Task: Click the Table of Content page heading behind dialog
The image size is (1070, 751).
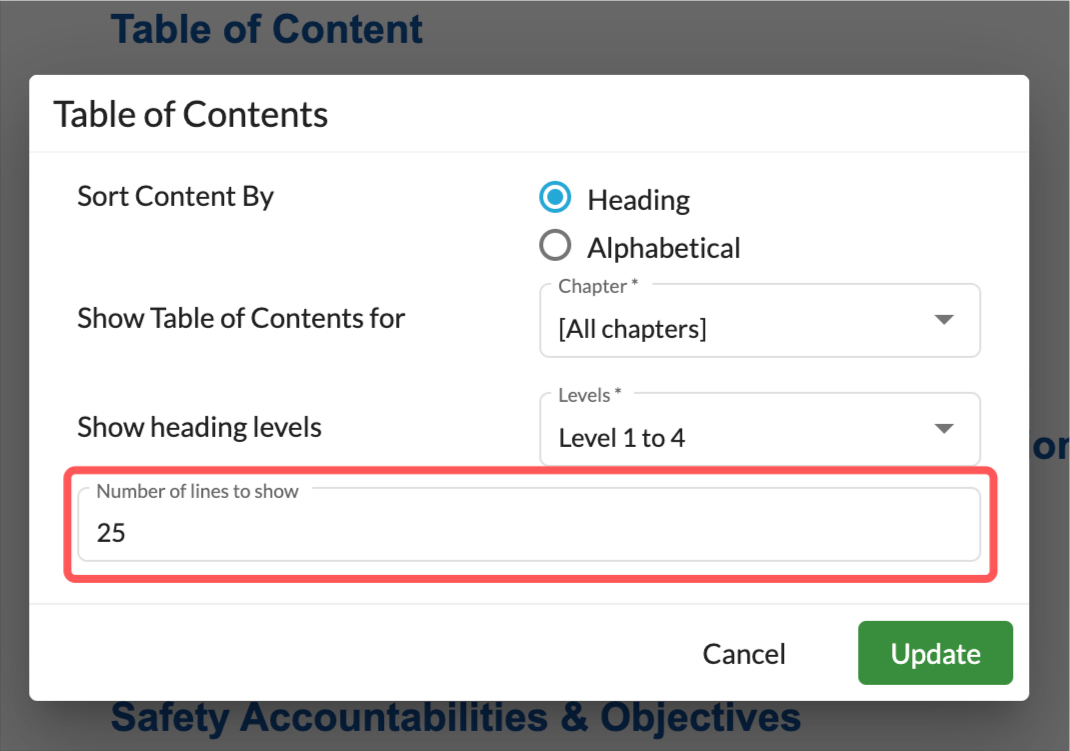Action: tap(267, 29)
